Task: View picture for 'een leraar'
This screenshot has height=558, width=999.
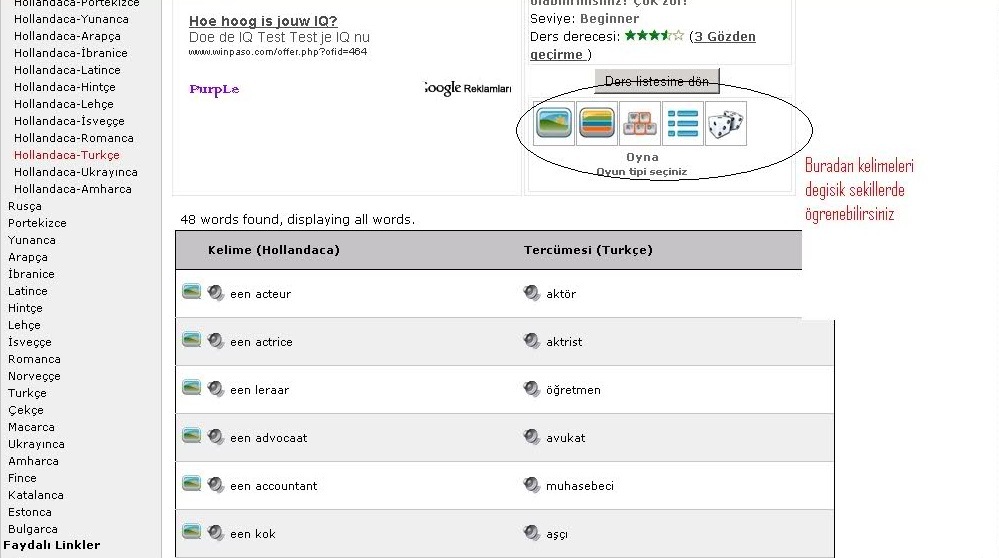Action: [x=191, y=388]
